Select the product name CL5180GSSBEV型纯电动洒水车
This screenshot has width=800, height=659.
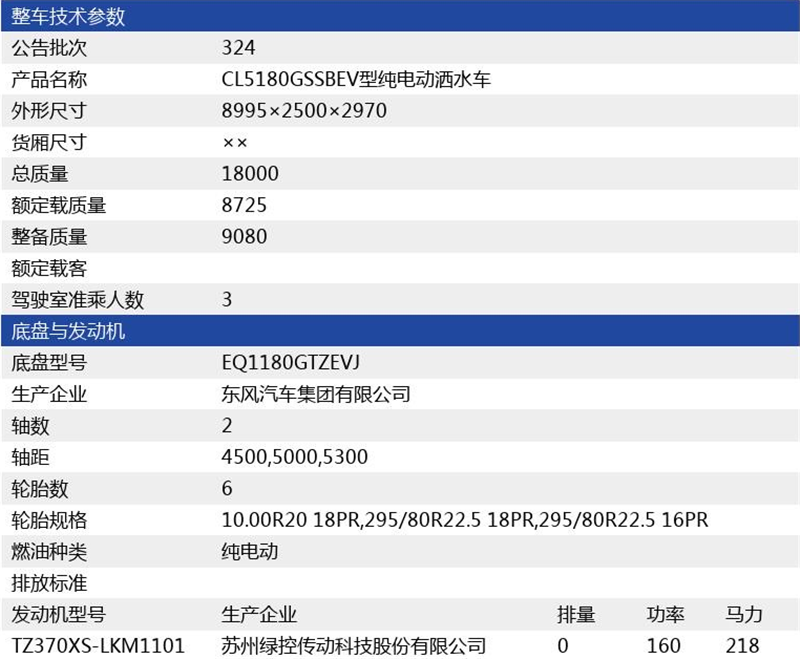(356, 79)
